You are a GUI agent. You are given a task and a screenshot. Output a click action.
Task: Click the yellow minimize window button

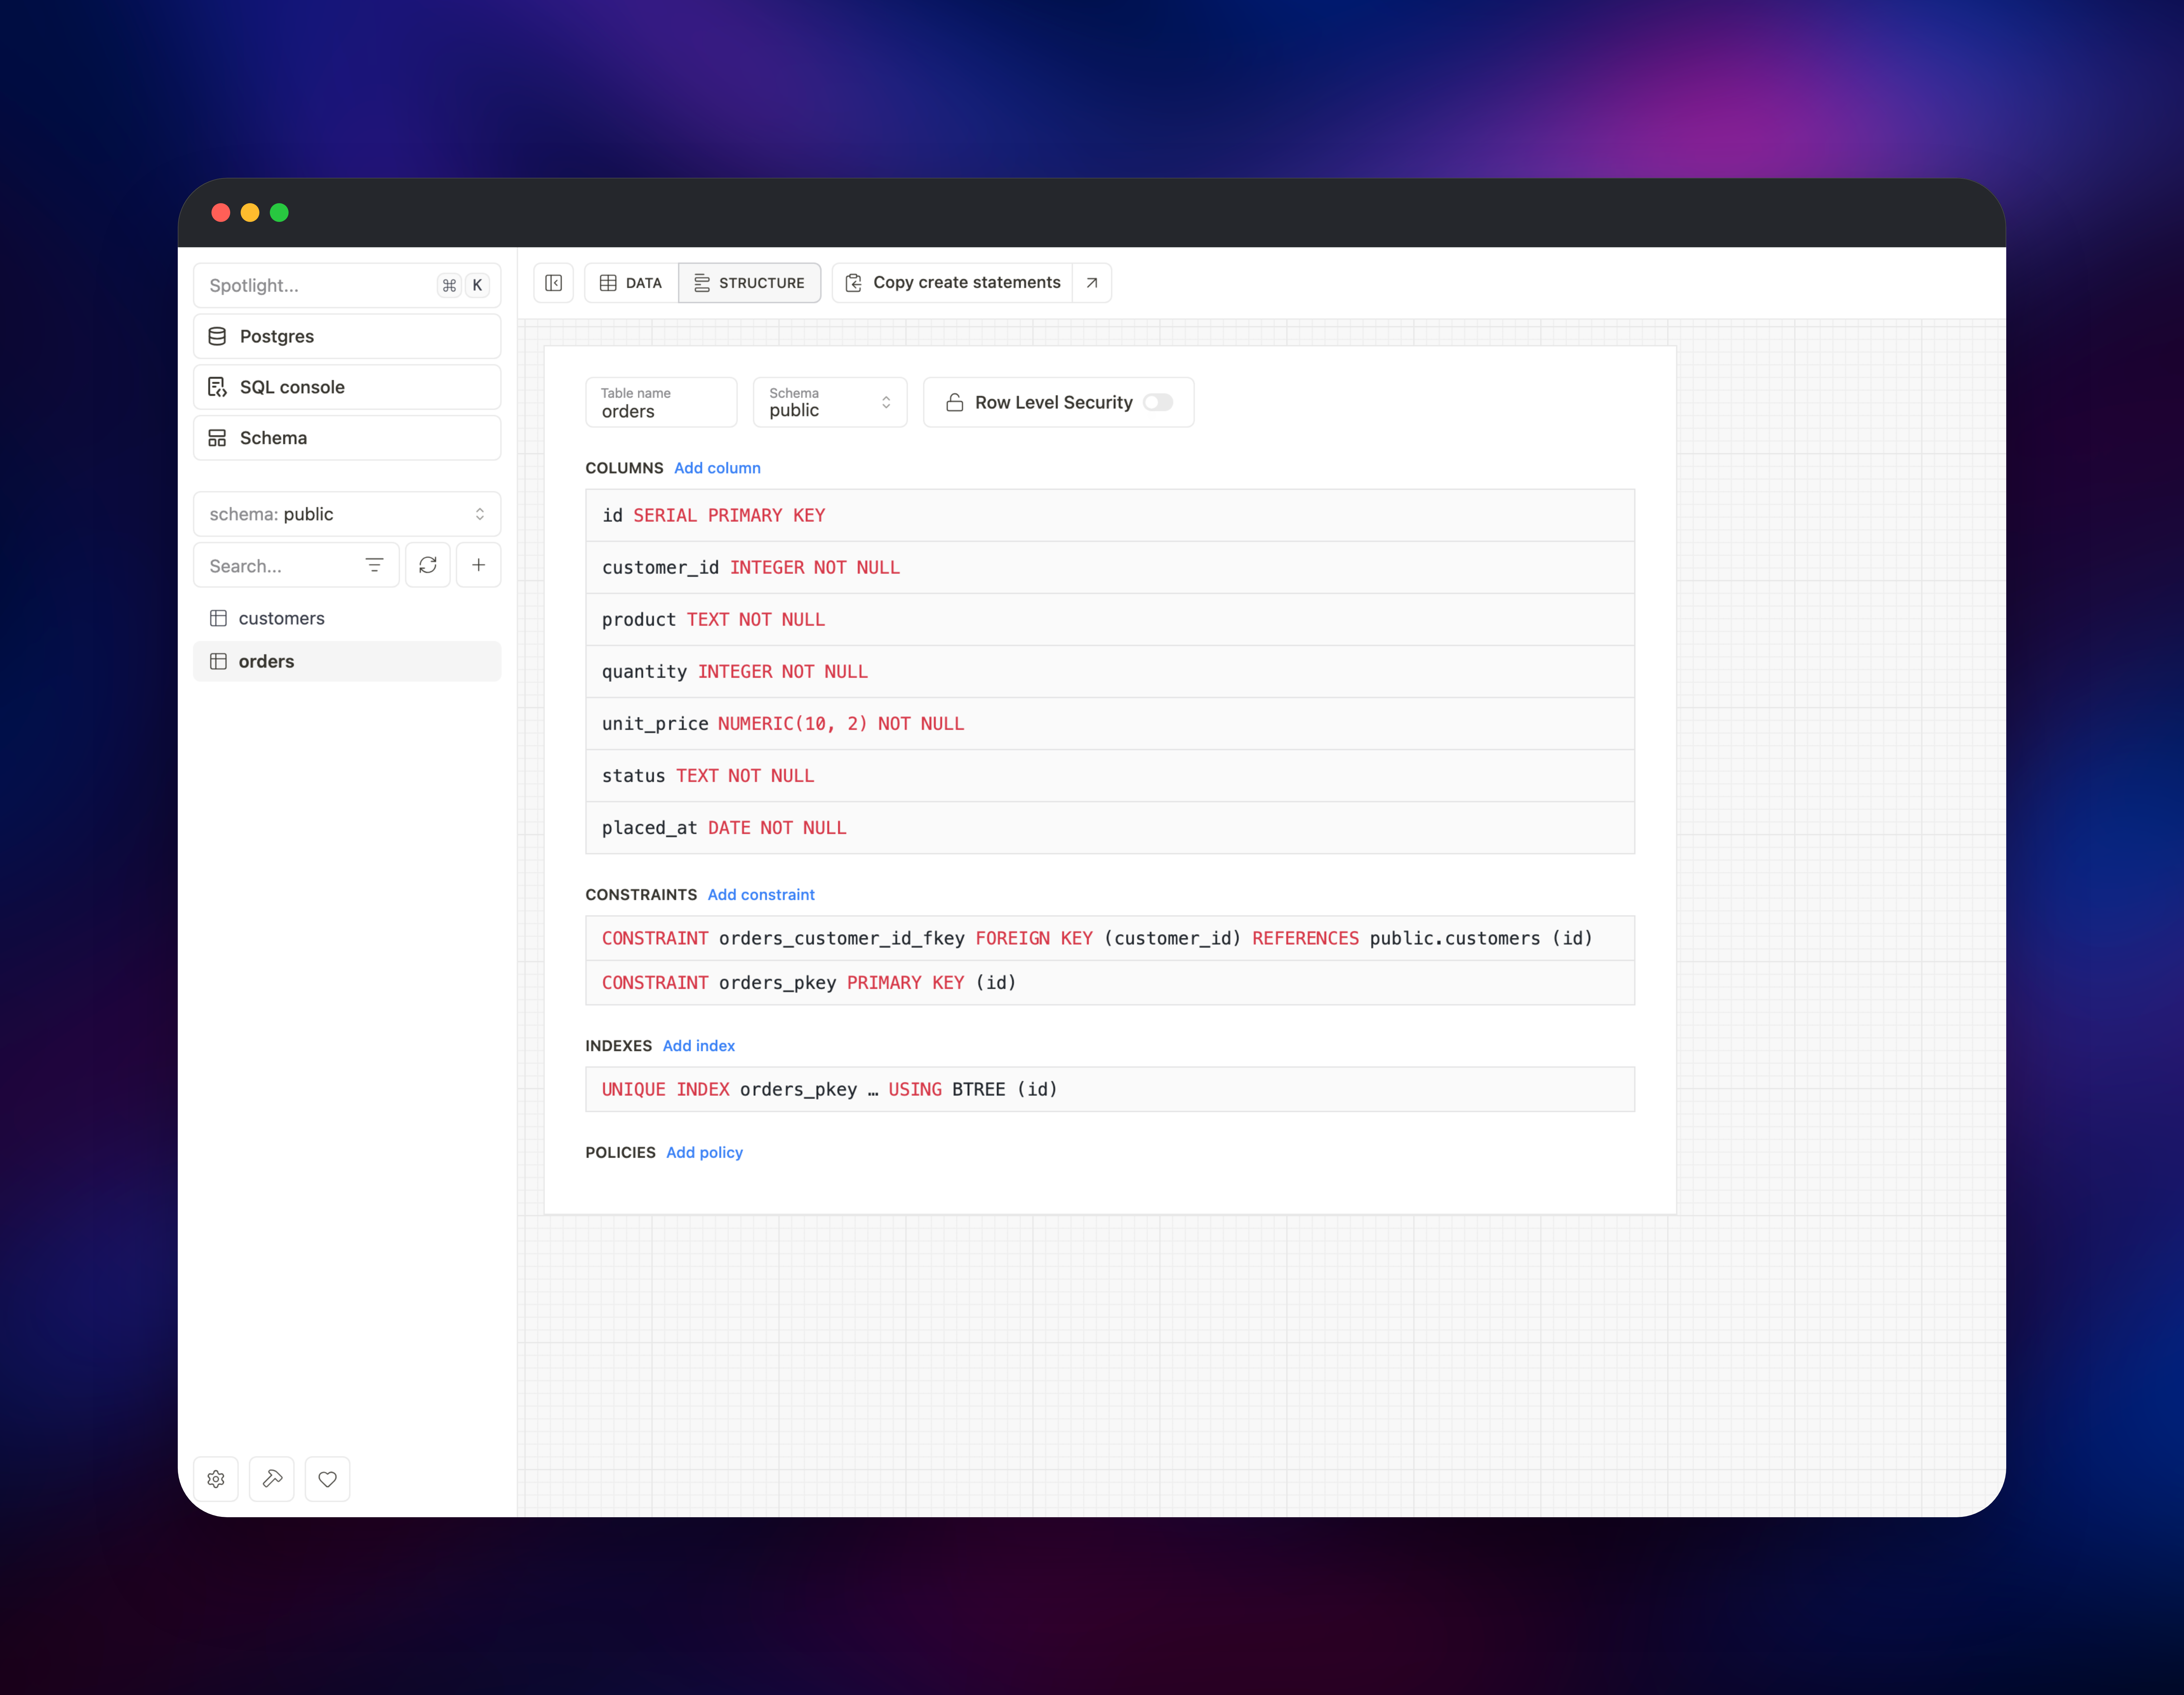(250, 212)
